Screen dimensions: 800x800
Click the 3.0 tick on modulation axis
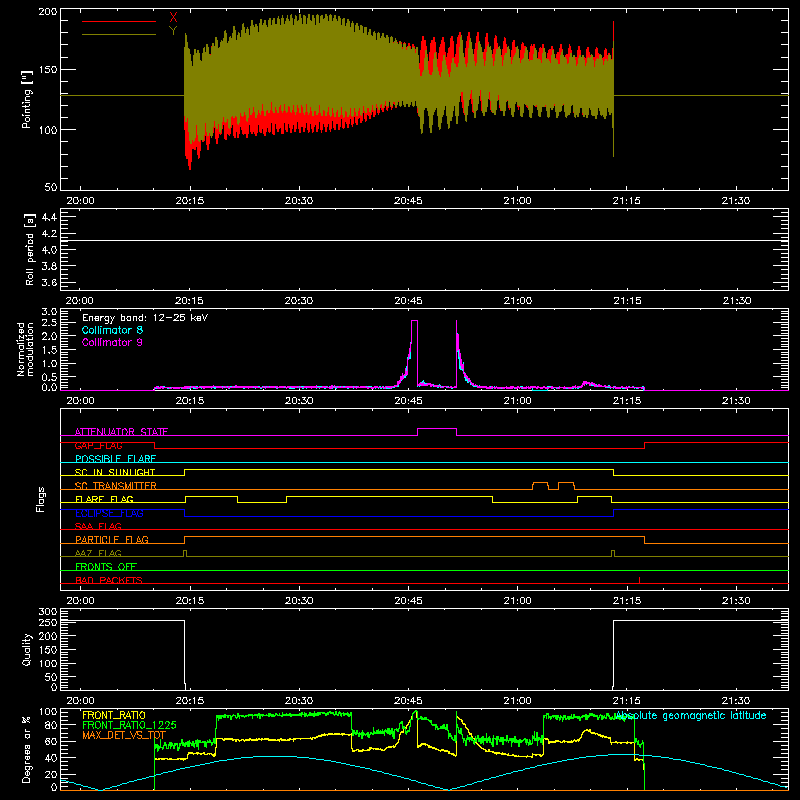(x=49, y=312)
